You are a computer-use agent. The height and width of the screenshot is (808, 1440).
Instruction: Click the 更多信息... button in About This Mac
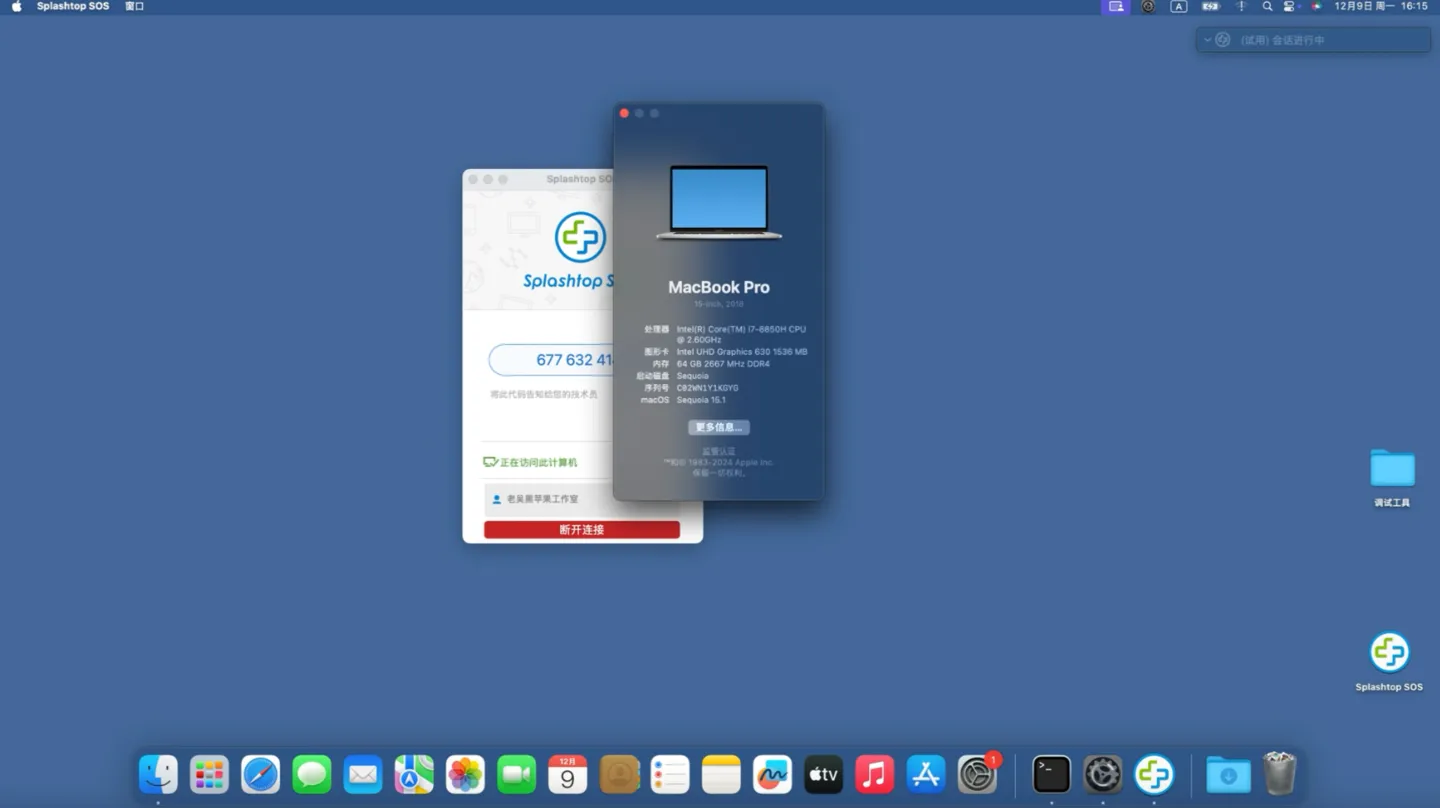point(718,427)
